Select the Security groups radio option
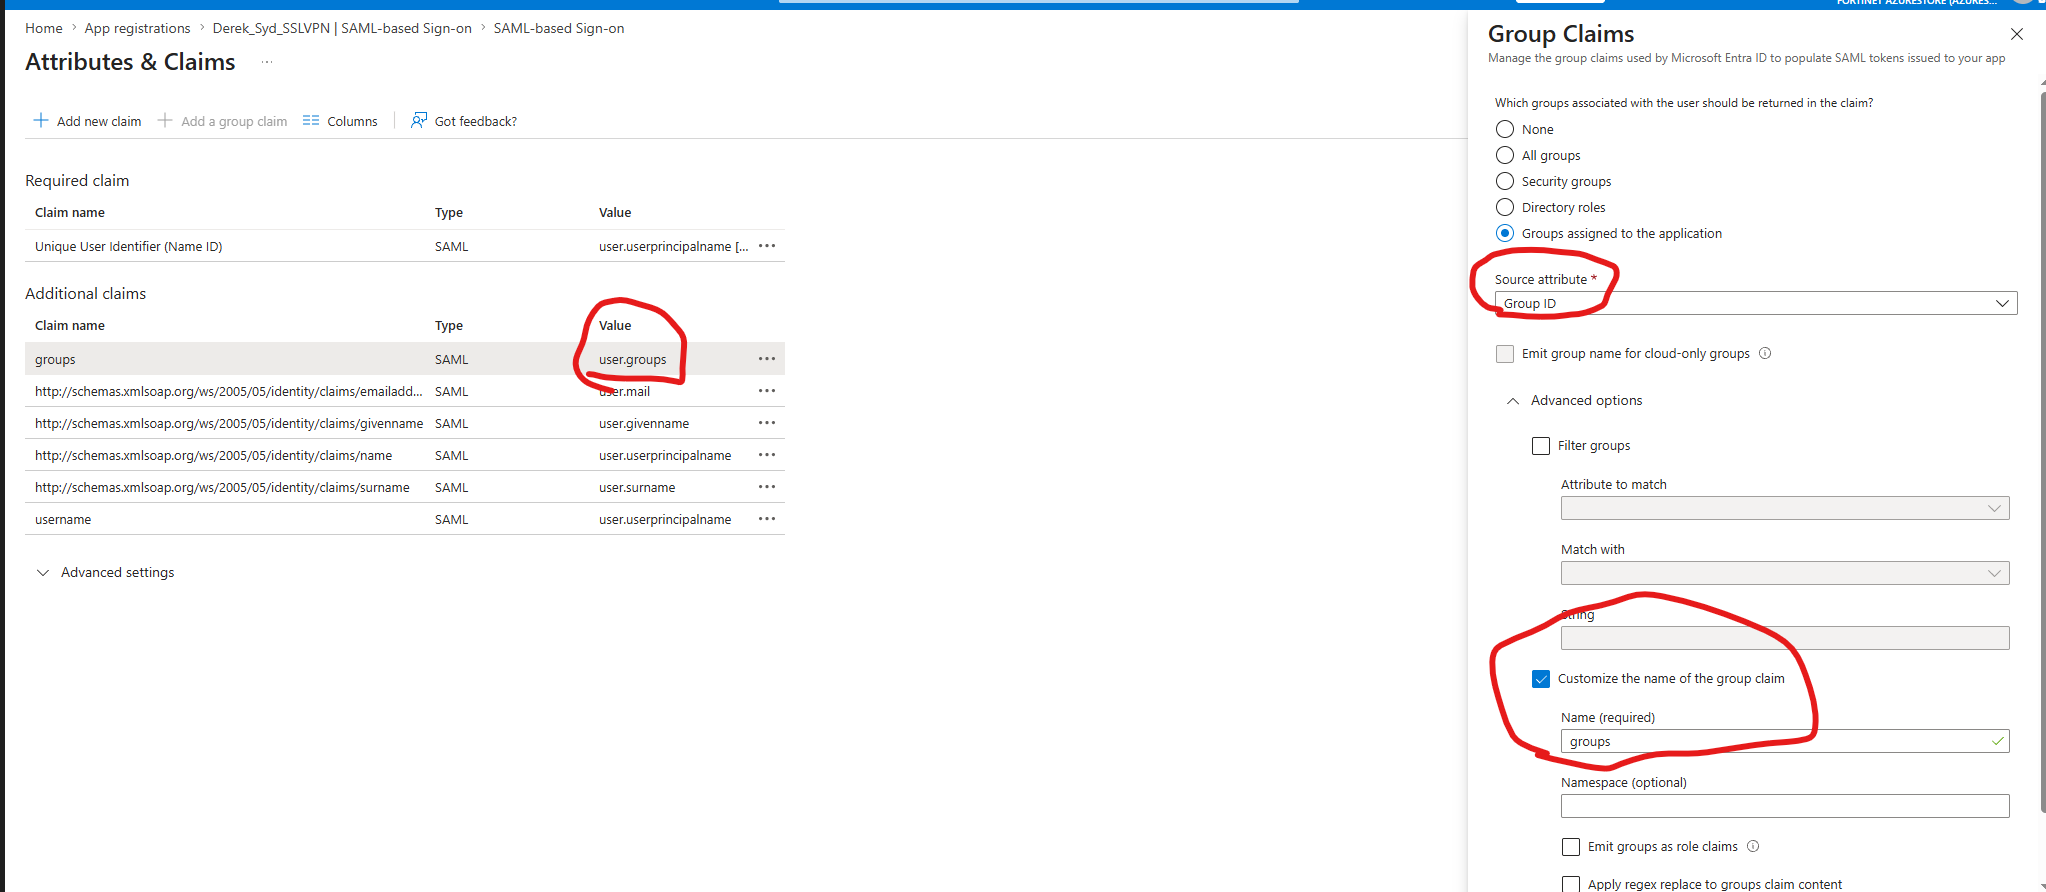This screenshot has width=2046, height=892. (1505, 181)
